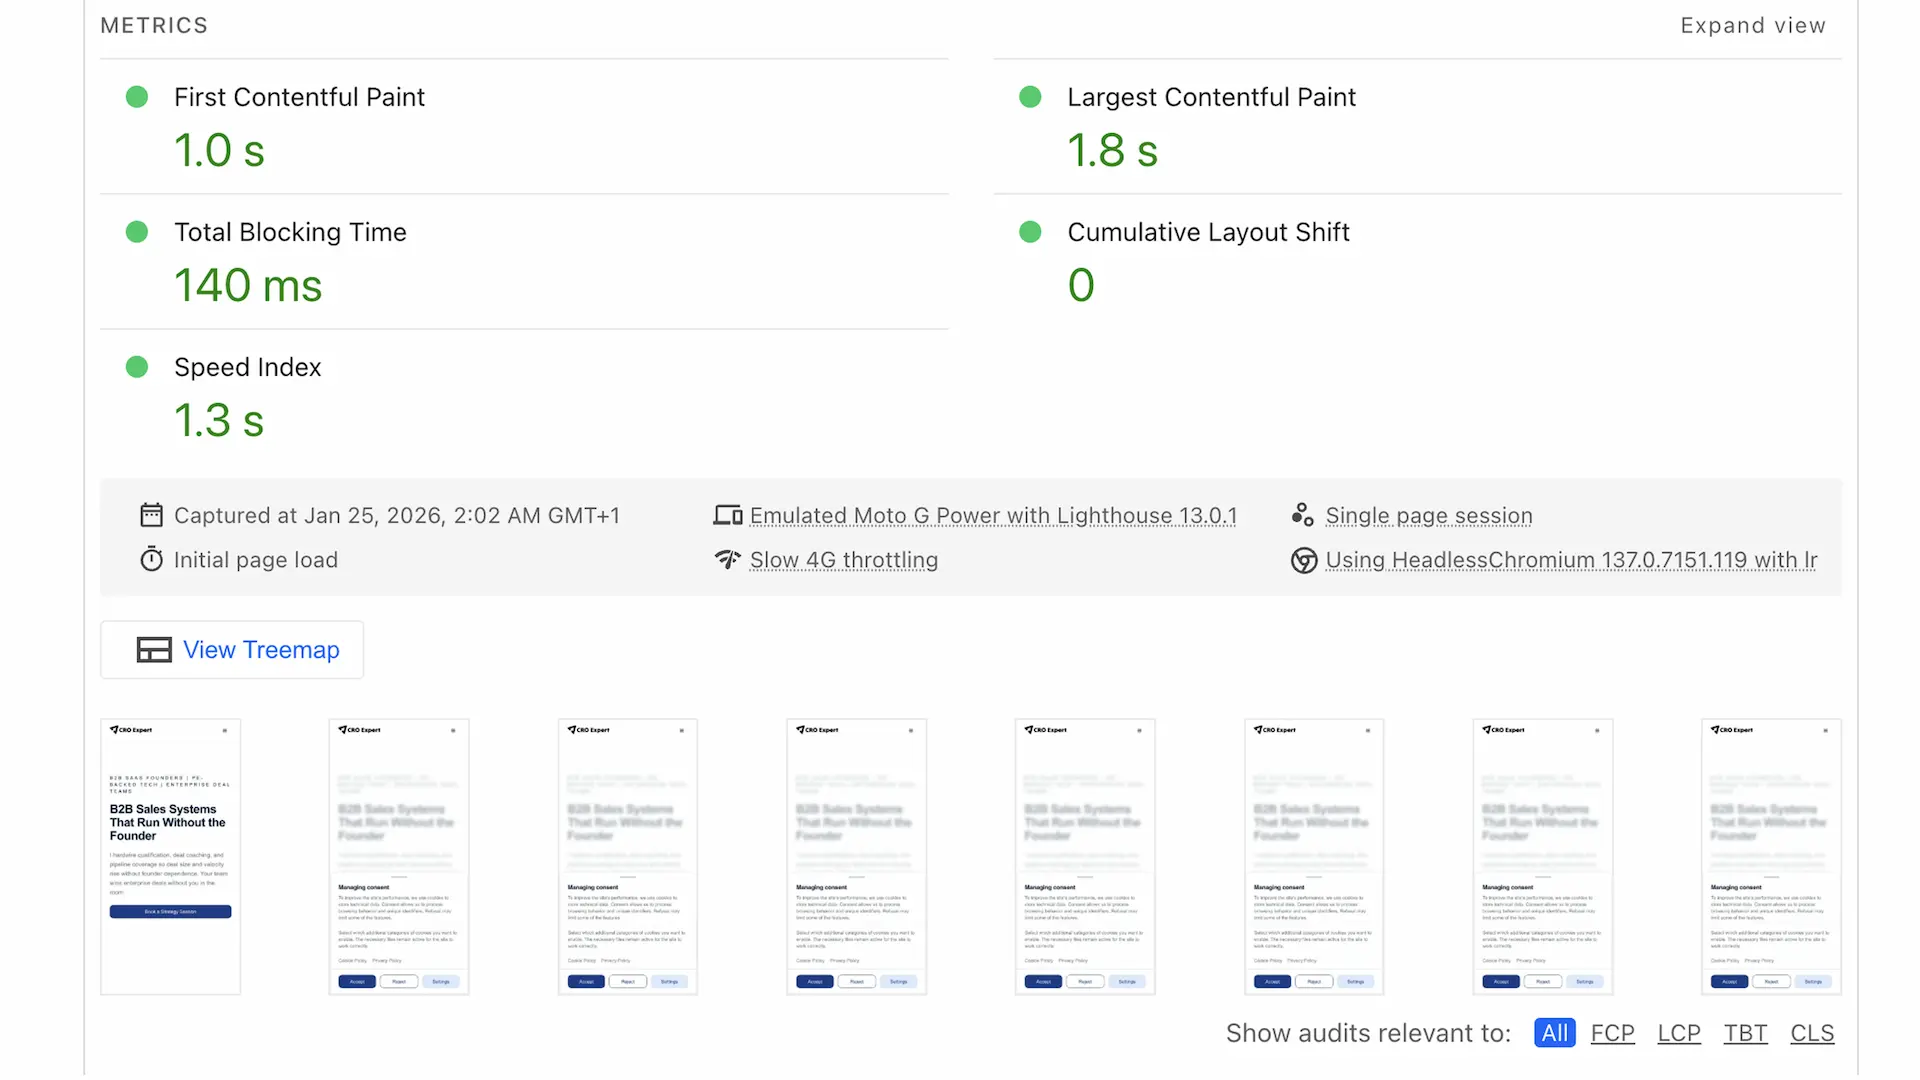Open the View Treemap button
Viewport: 1920px width, 1080px height.
pyautogui.click(x=231, y=649)
